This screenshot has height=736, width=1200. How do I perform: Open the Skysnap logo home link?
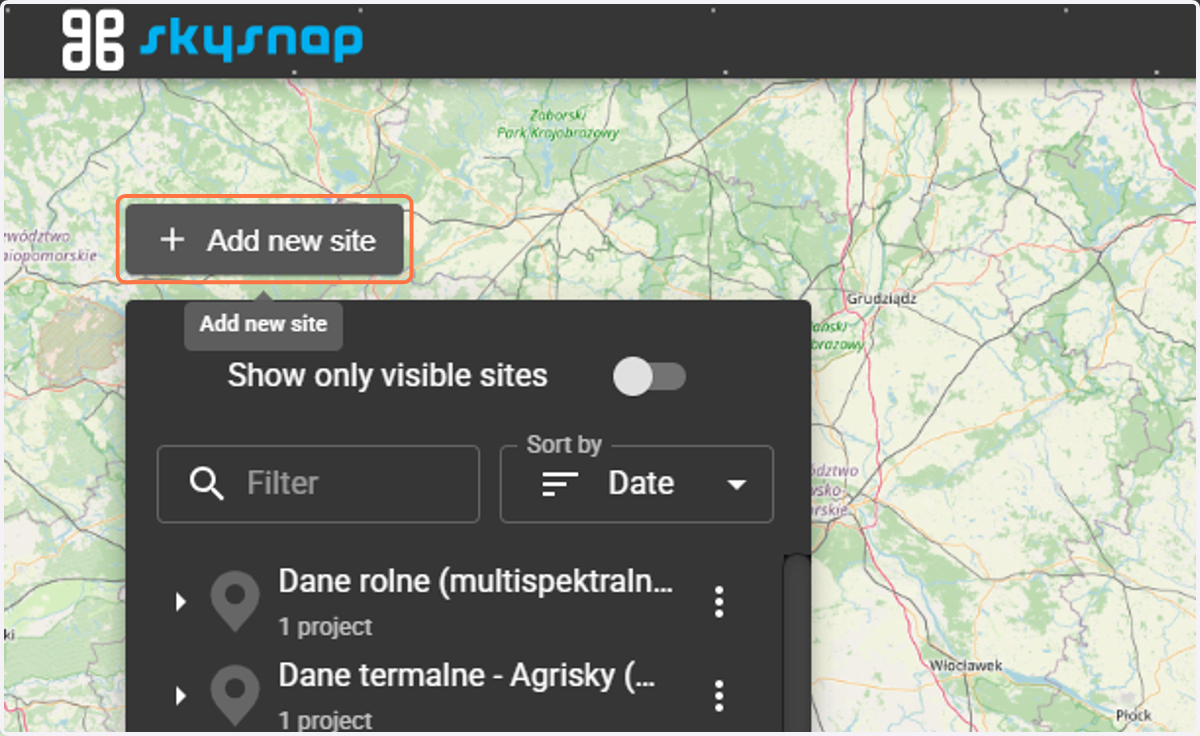pos(212,38)
